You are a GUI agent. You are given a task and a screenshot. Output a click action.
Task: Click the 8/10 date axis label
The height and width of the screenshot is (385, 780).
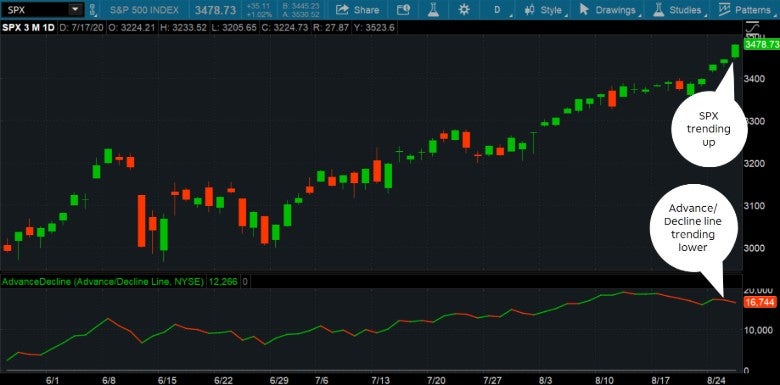tap(605, 380)
